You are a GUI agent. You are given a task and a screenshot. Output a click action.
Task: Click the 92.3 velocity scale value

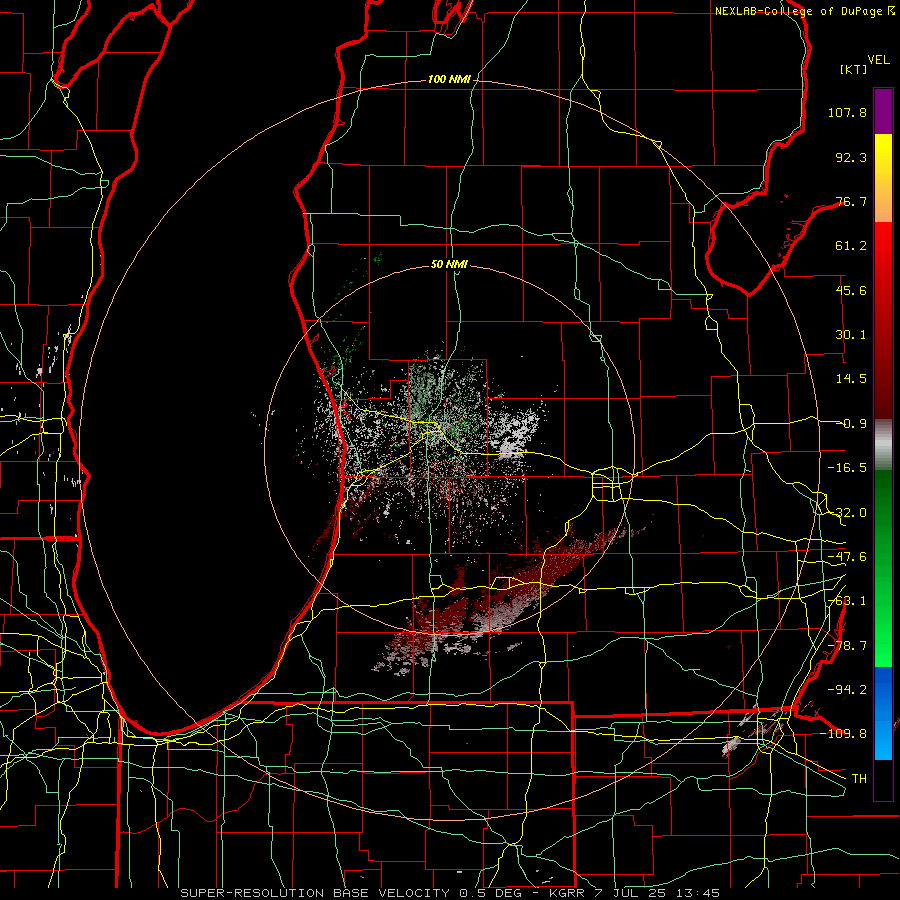(851, 157)
